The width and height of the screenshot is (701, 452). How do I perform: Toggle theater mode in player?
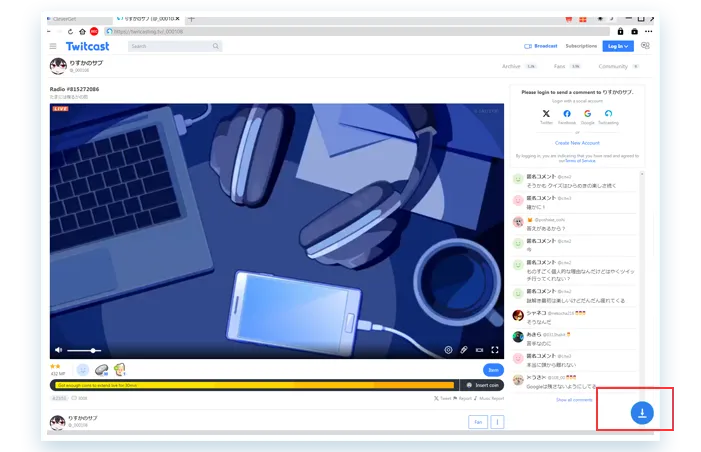click(x=479, y=350)
